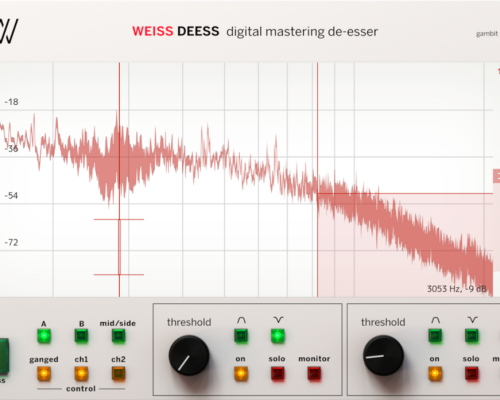Click the first band frequency line in spectrum
Screen dimensions: 500x400
coord(119,180)
